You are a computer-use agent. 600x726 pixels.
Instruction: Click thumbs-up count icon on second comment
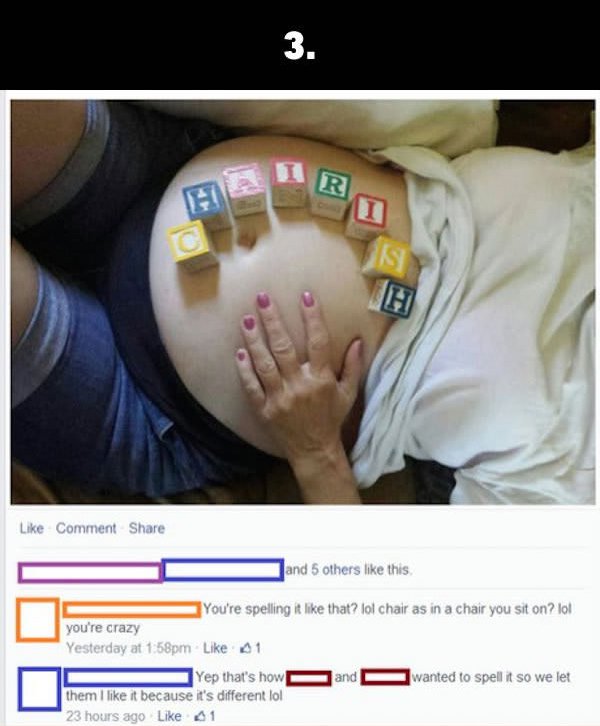pos(205,716)
